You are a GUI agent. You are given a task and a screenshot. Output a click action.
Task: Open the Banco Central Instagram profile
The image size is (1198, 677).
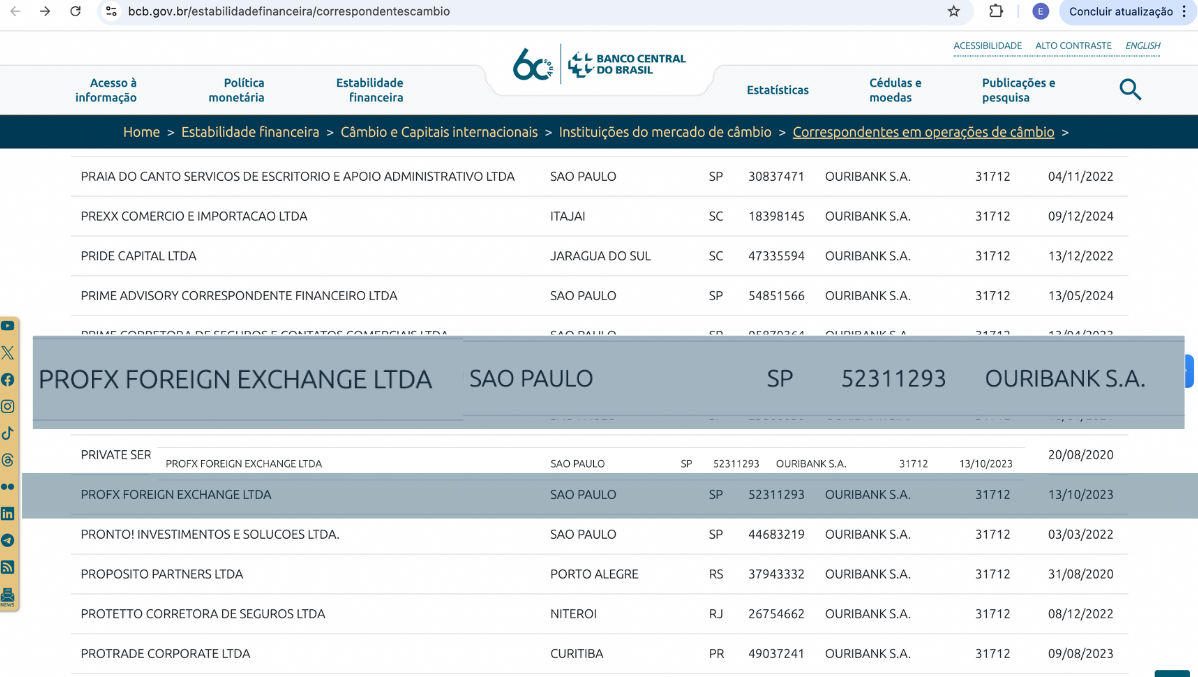pyautogui.click(x=8, y=407)
